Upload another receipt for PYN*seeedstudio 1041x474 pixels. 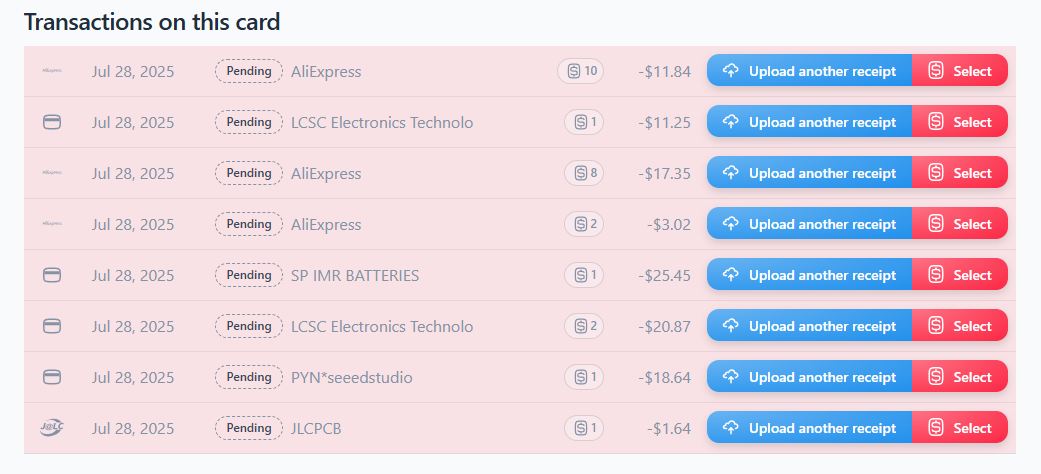809,377
